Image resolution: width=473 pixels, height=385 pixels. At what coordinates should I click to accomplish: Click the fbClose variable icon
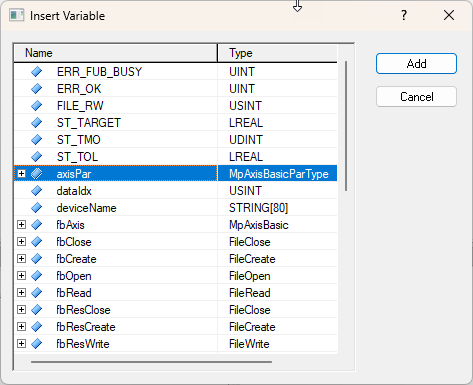click(x=37, y=242)
